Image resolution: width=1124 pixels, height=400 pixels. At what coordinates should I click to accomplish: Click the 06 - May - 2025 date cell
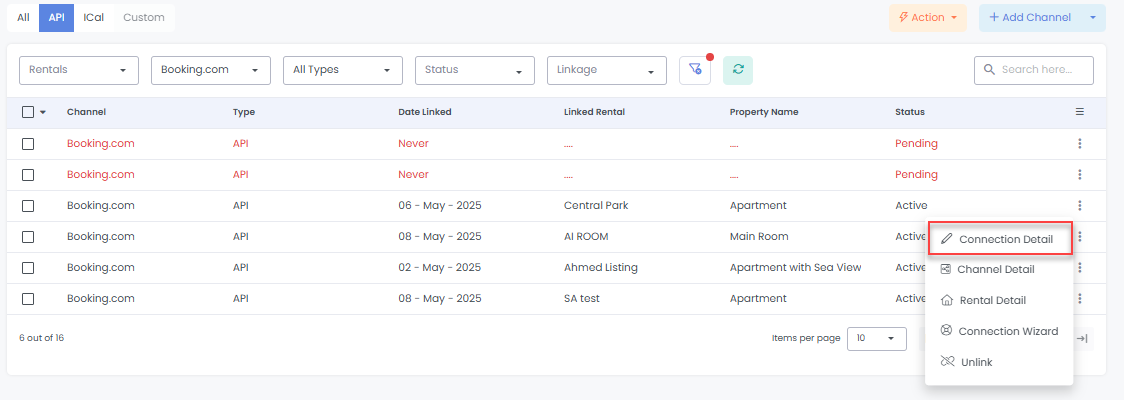click(439, 206)
